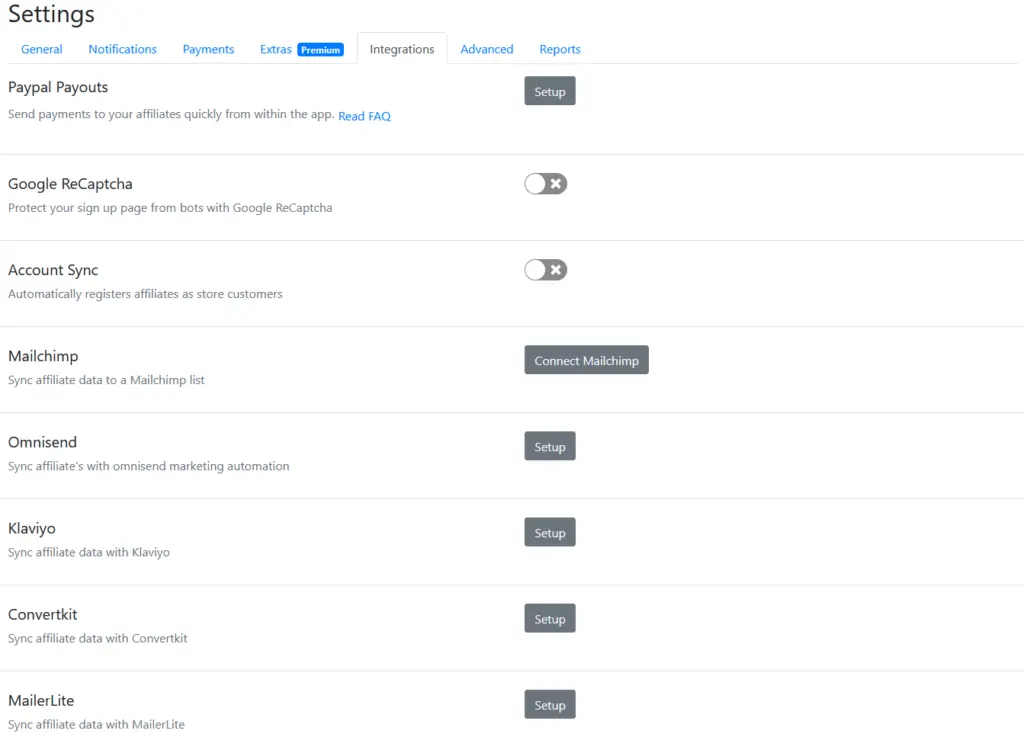This screenshot has height=737, width=1024.
Task: Click Setup for Paypal Payouts
Action: pos(550,92)
